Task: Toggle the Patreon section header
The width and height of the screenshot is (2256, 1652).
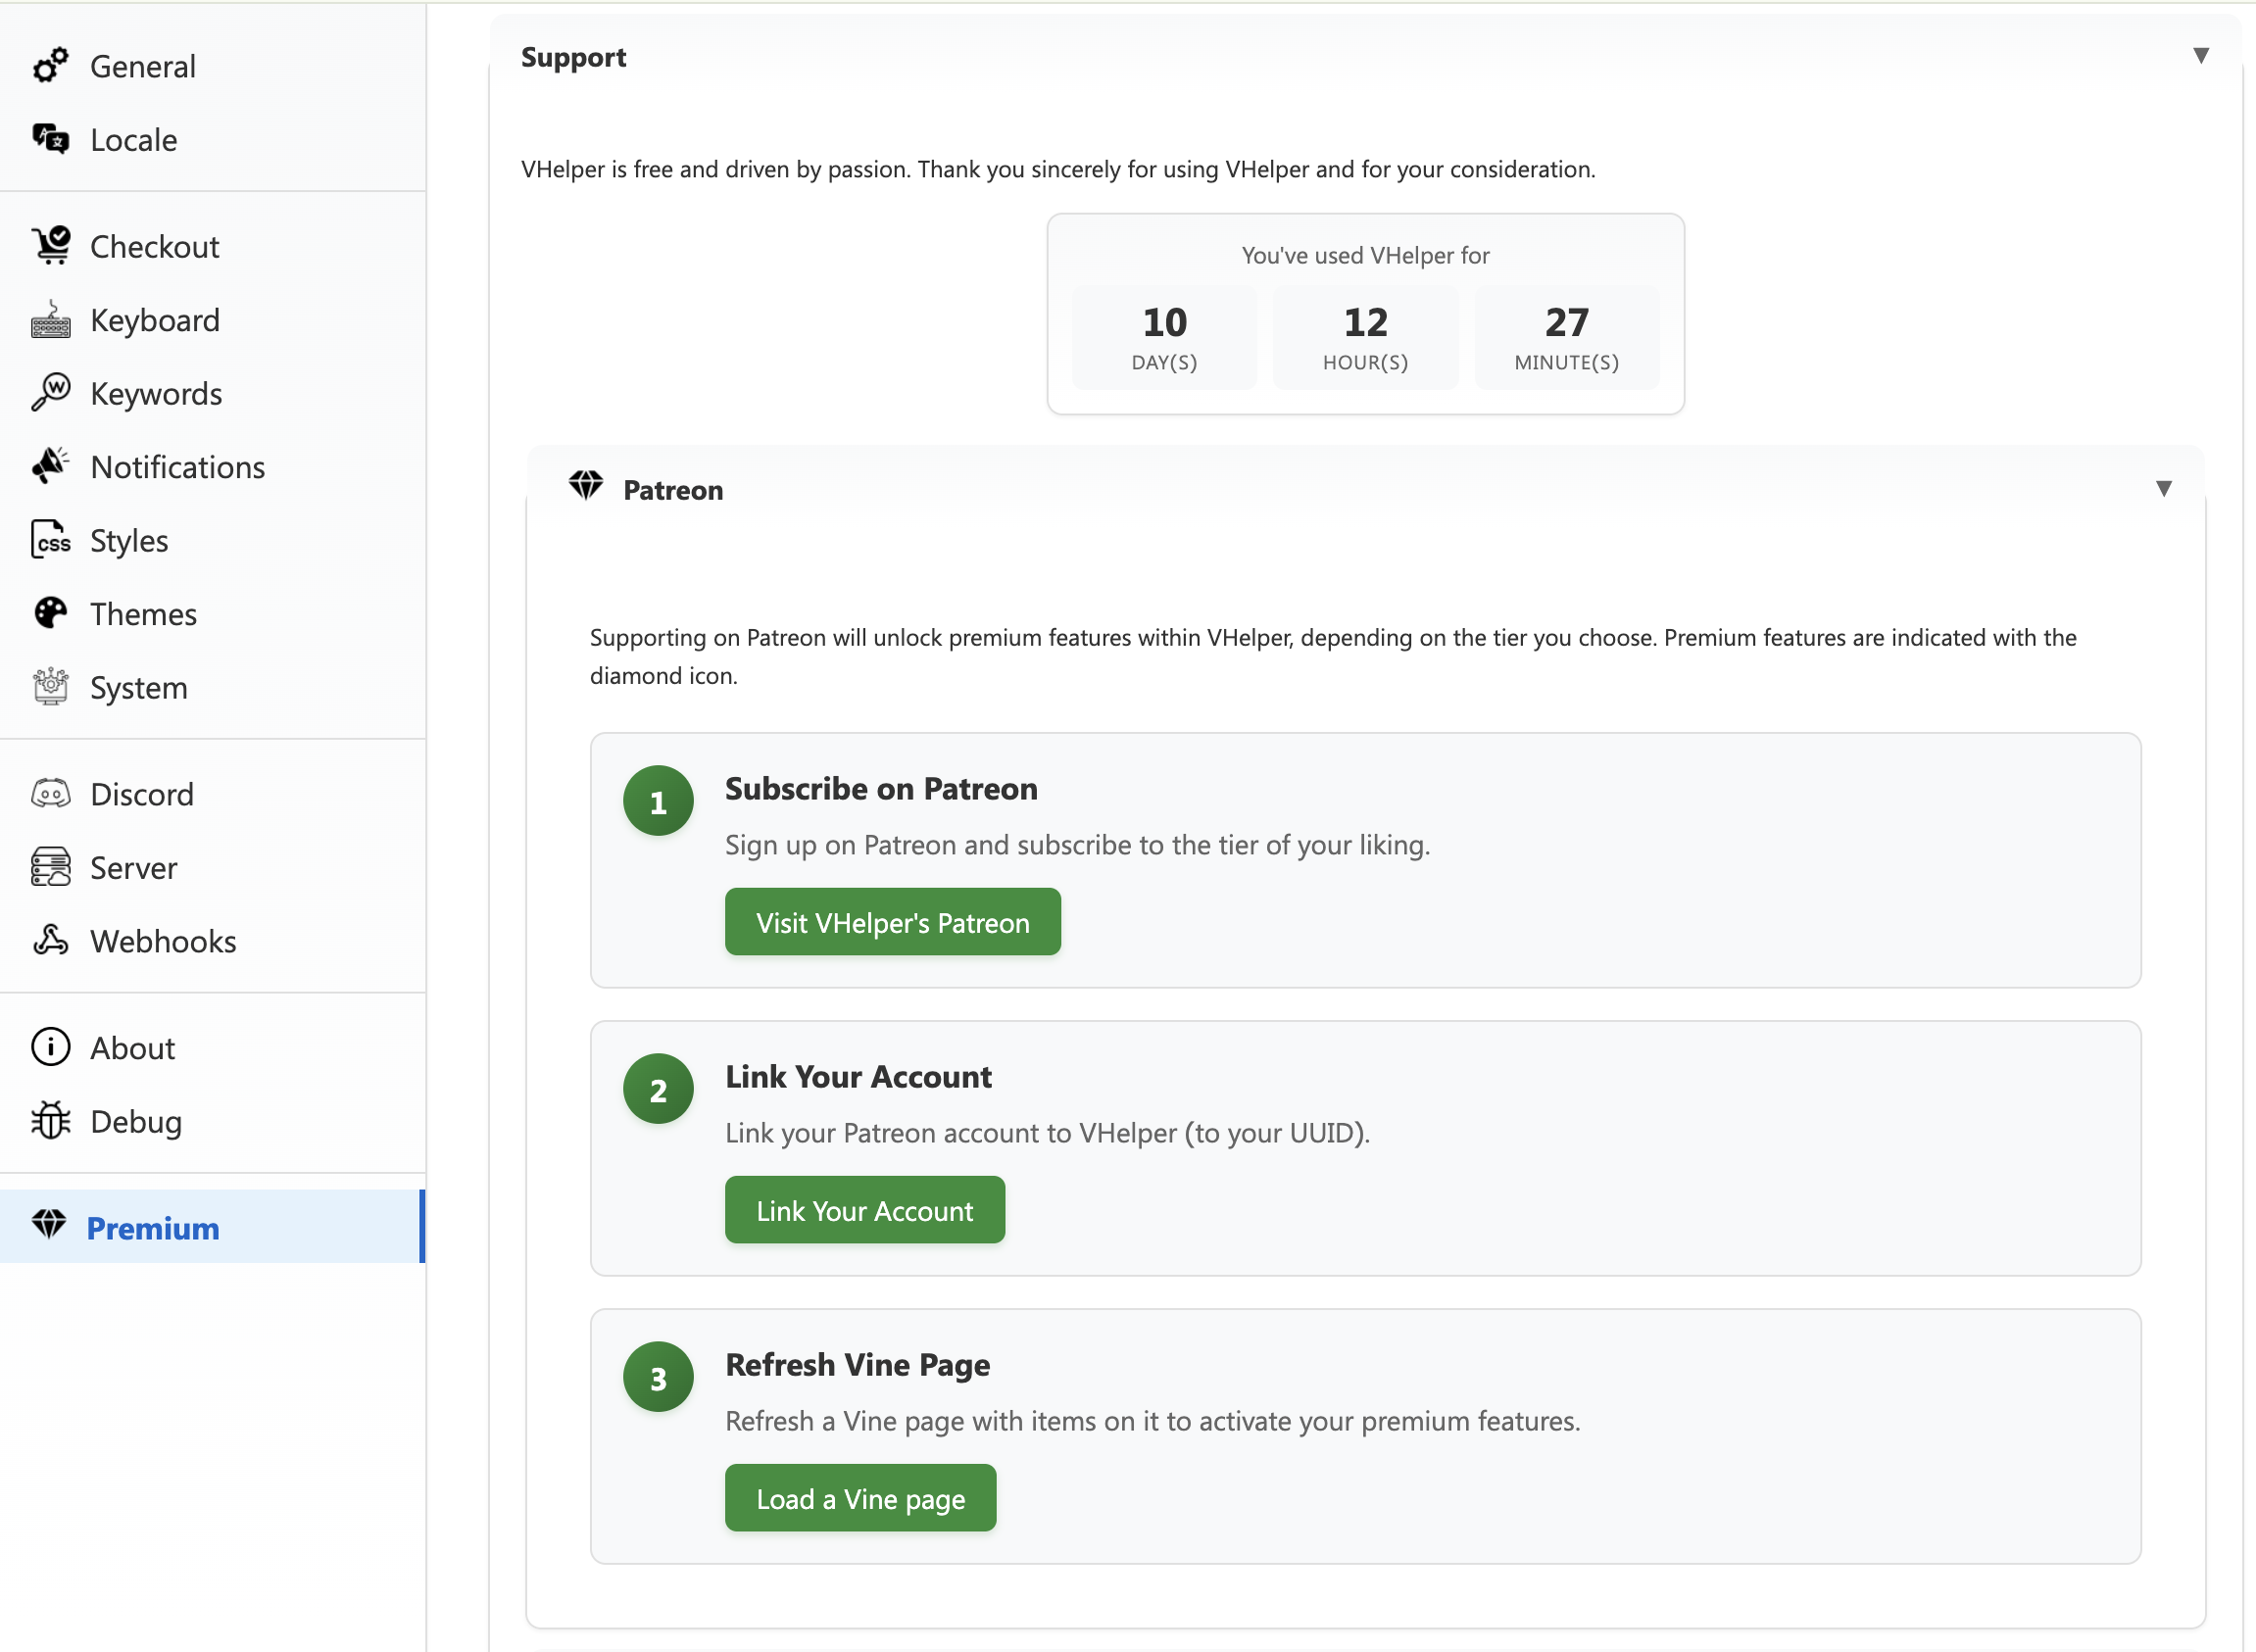Action: click(673, 490)
